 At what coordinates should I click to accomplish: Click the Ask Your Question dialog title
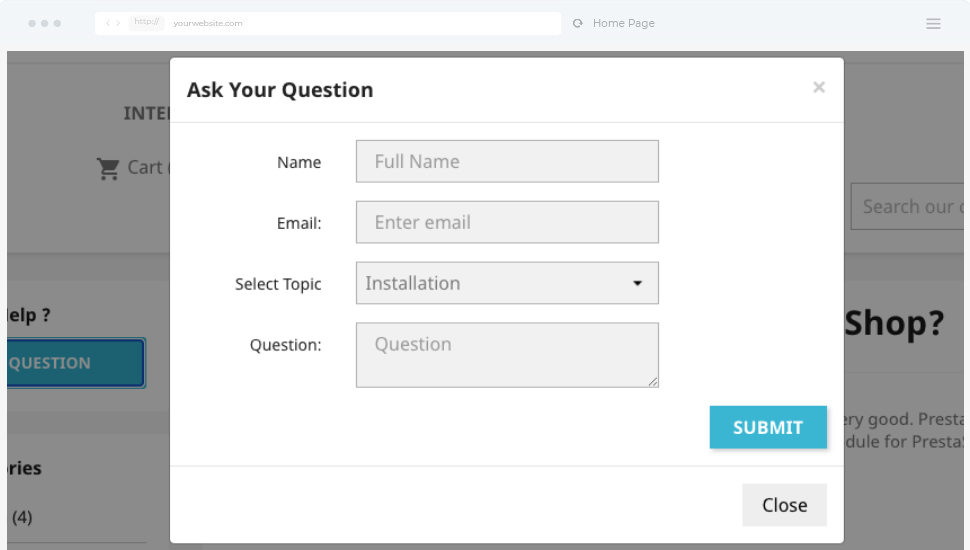tap(280, 90)
